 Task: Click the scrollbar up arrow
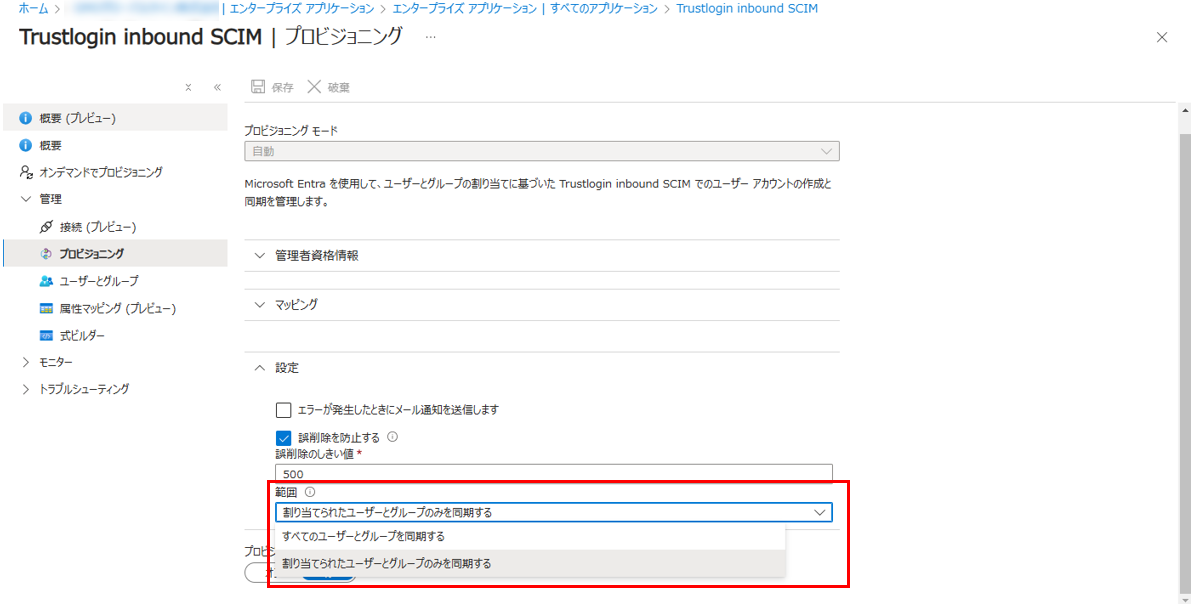pos(1185,111)
